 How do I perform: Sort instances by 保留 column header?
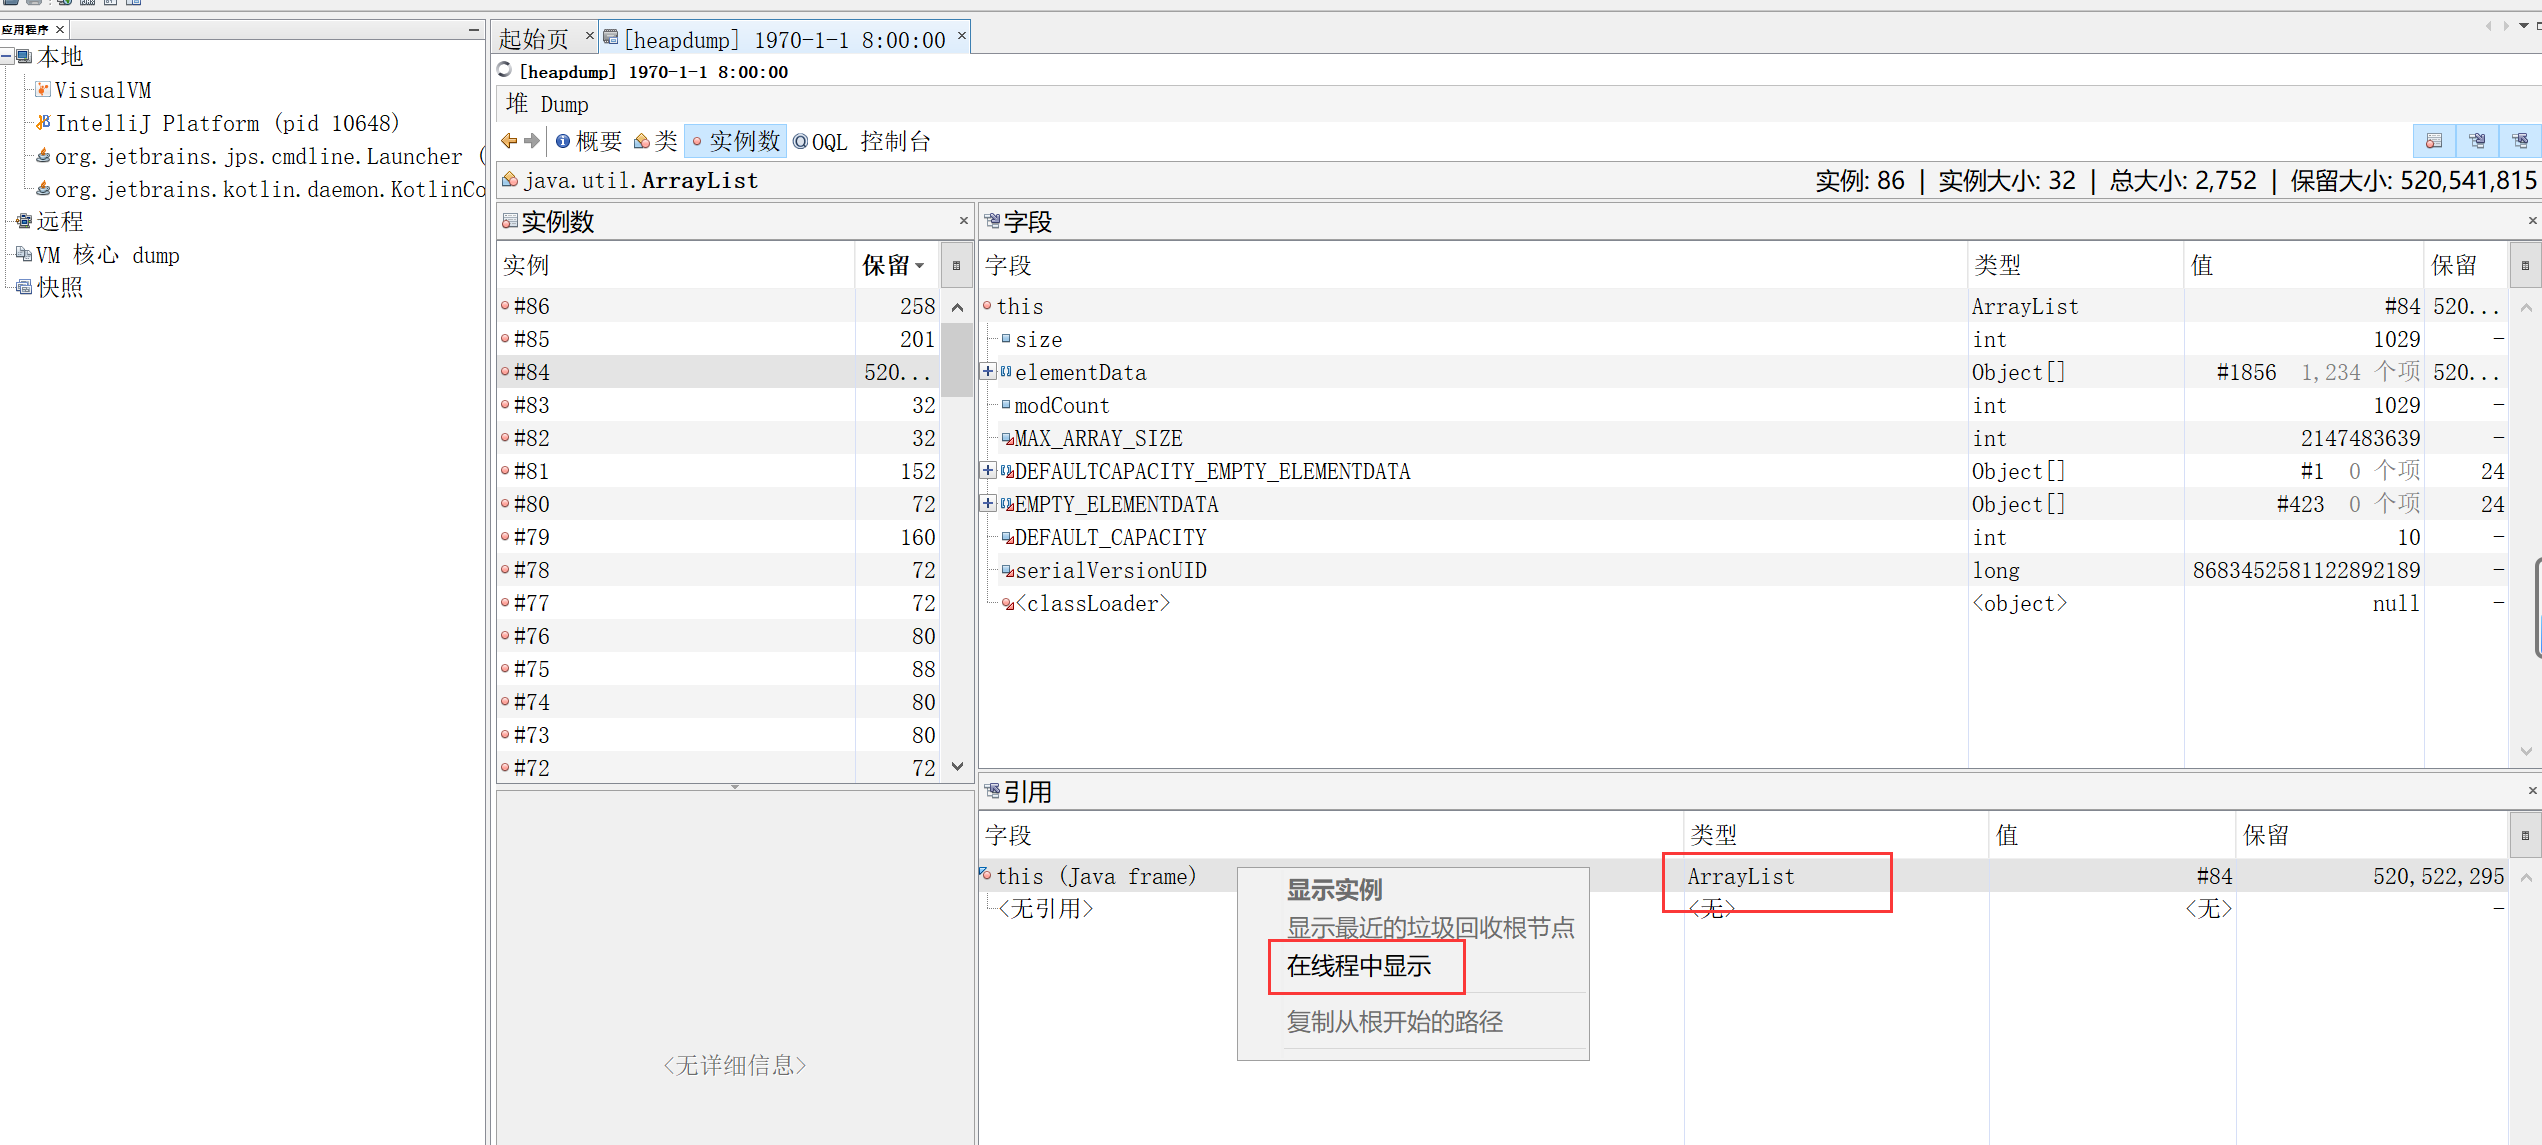coord(896,265)
